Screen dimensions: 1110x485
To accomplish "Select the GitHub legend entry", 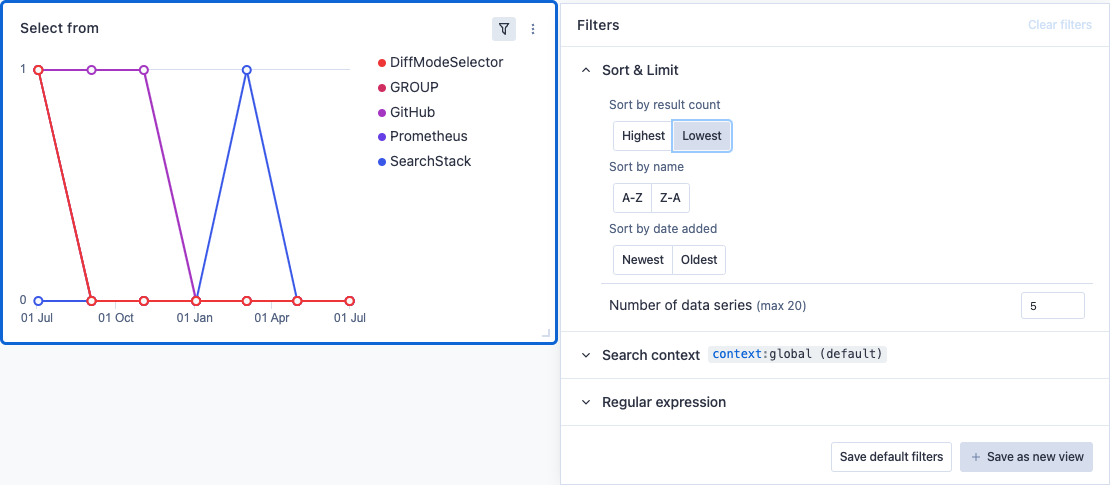I will [407, 112].
